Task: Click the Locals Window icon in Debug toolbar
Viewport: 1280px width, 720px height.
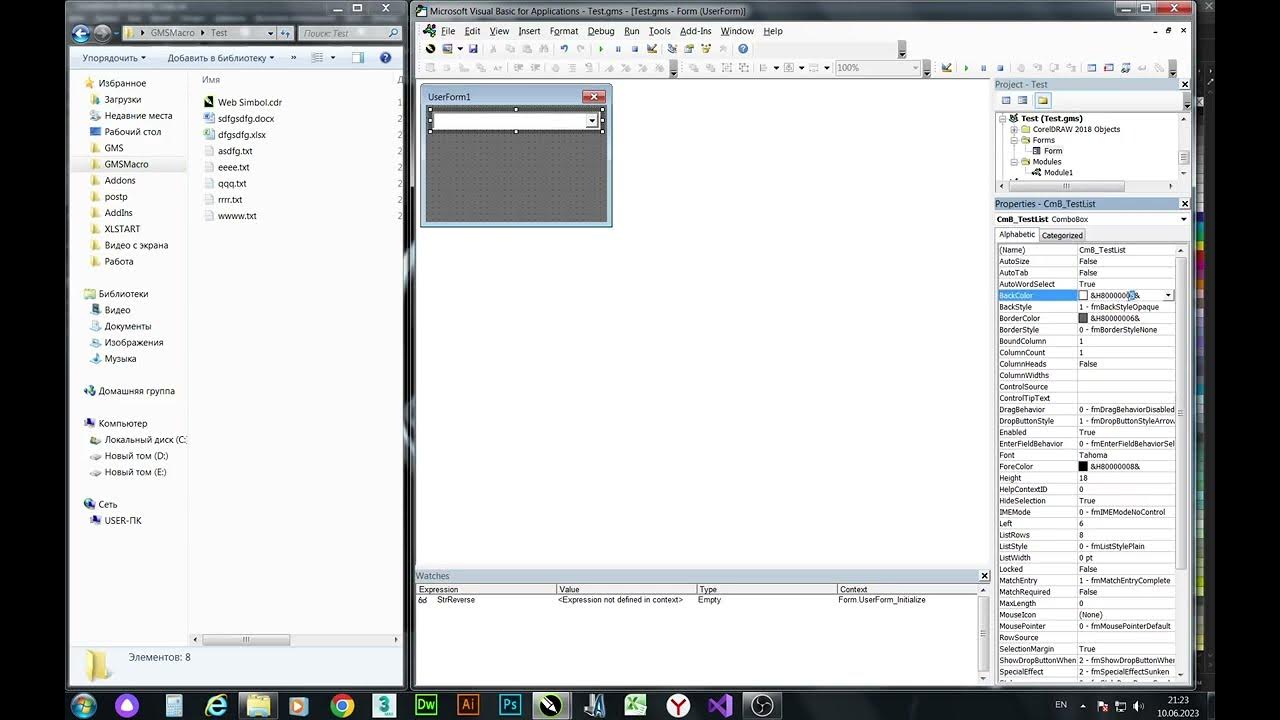Action: click(1091, 68)
